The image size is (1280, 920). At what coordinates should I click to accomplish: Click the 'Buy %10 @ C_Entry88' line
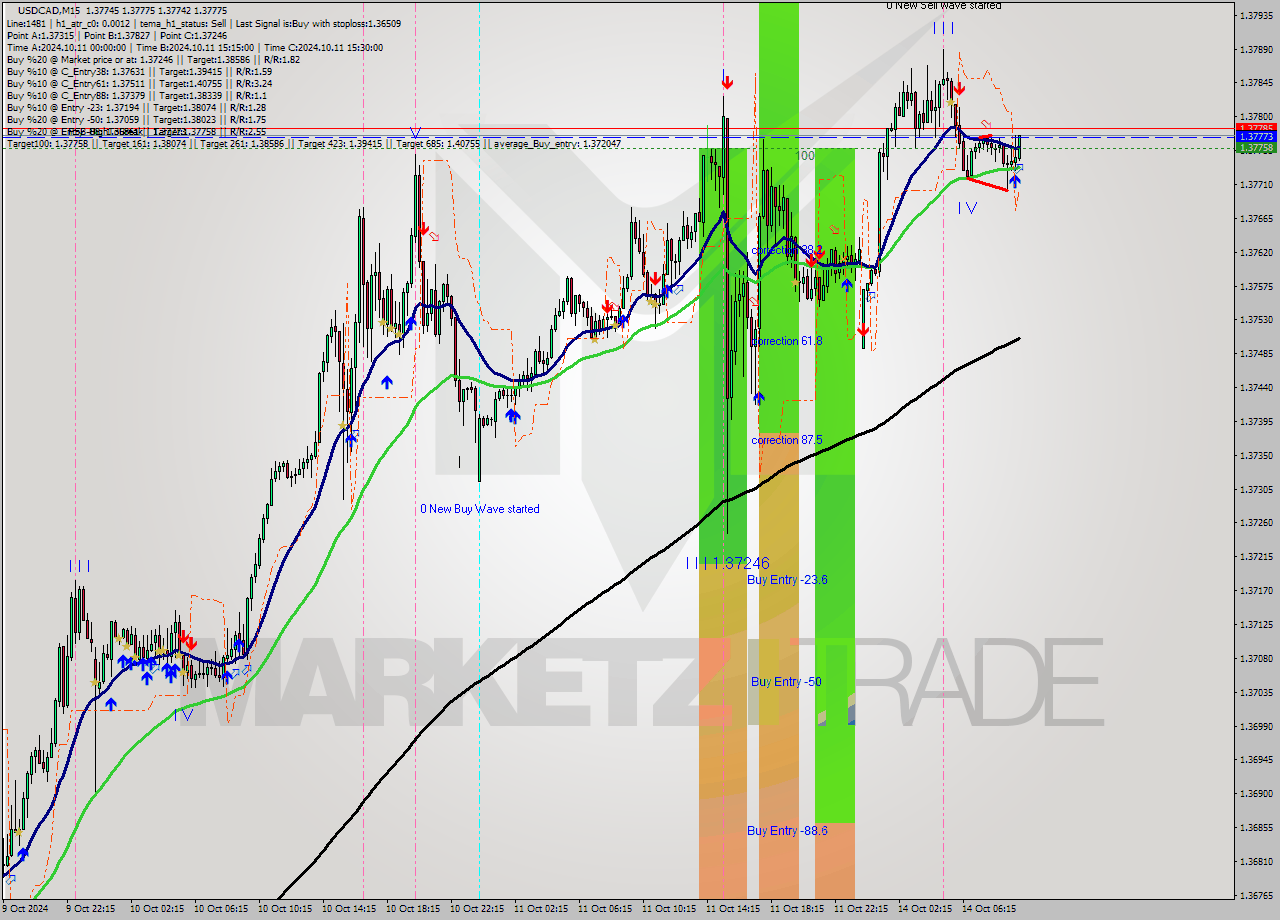coord(139,95)
